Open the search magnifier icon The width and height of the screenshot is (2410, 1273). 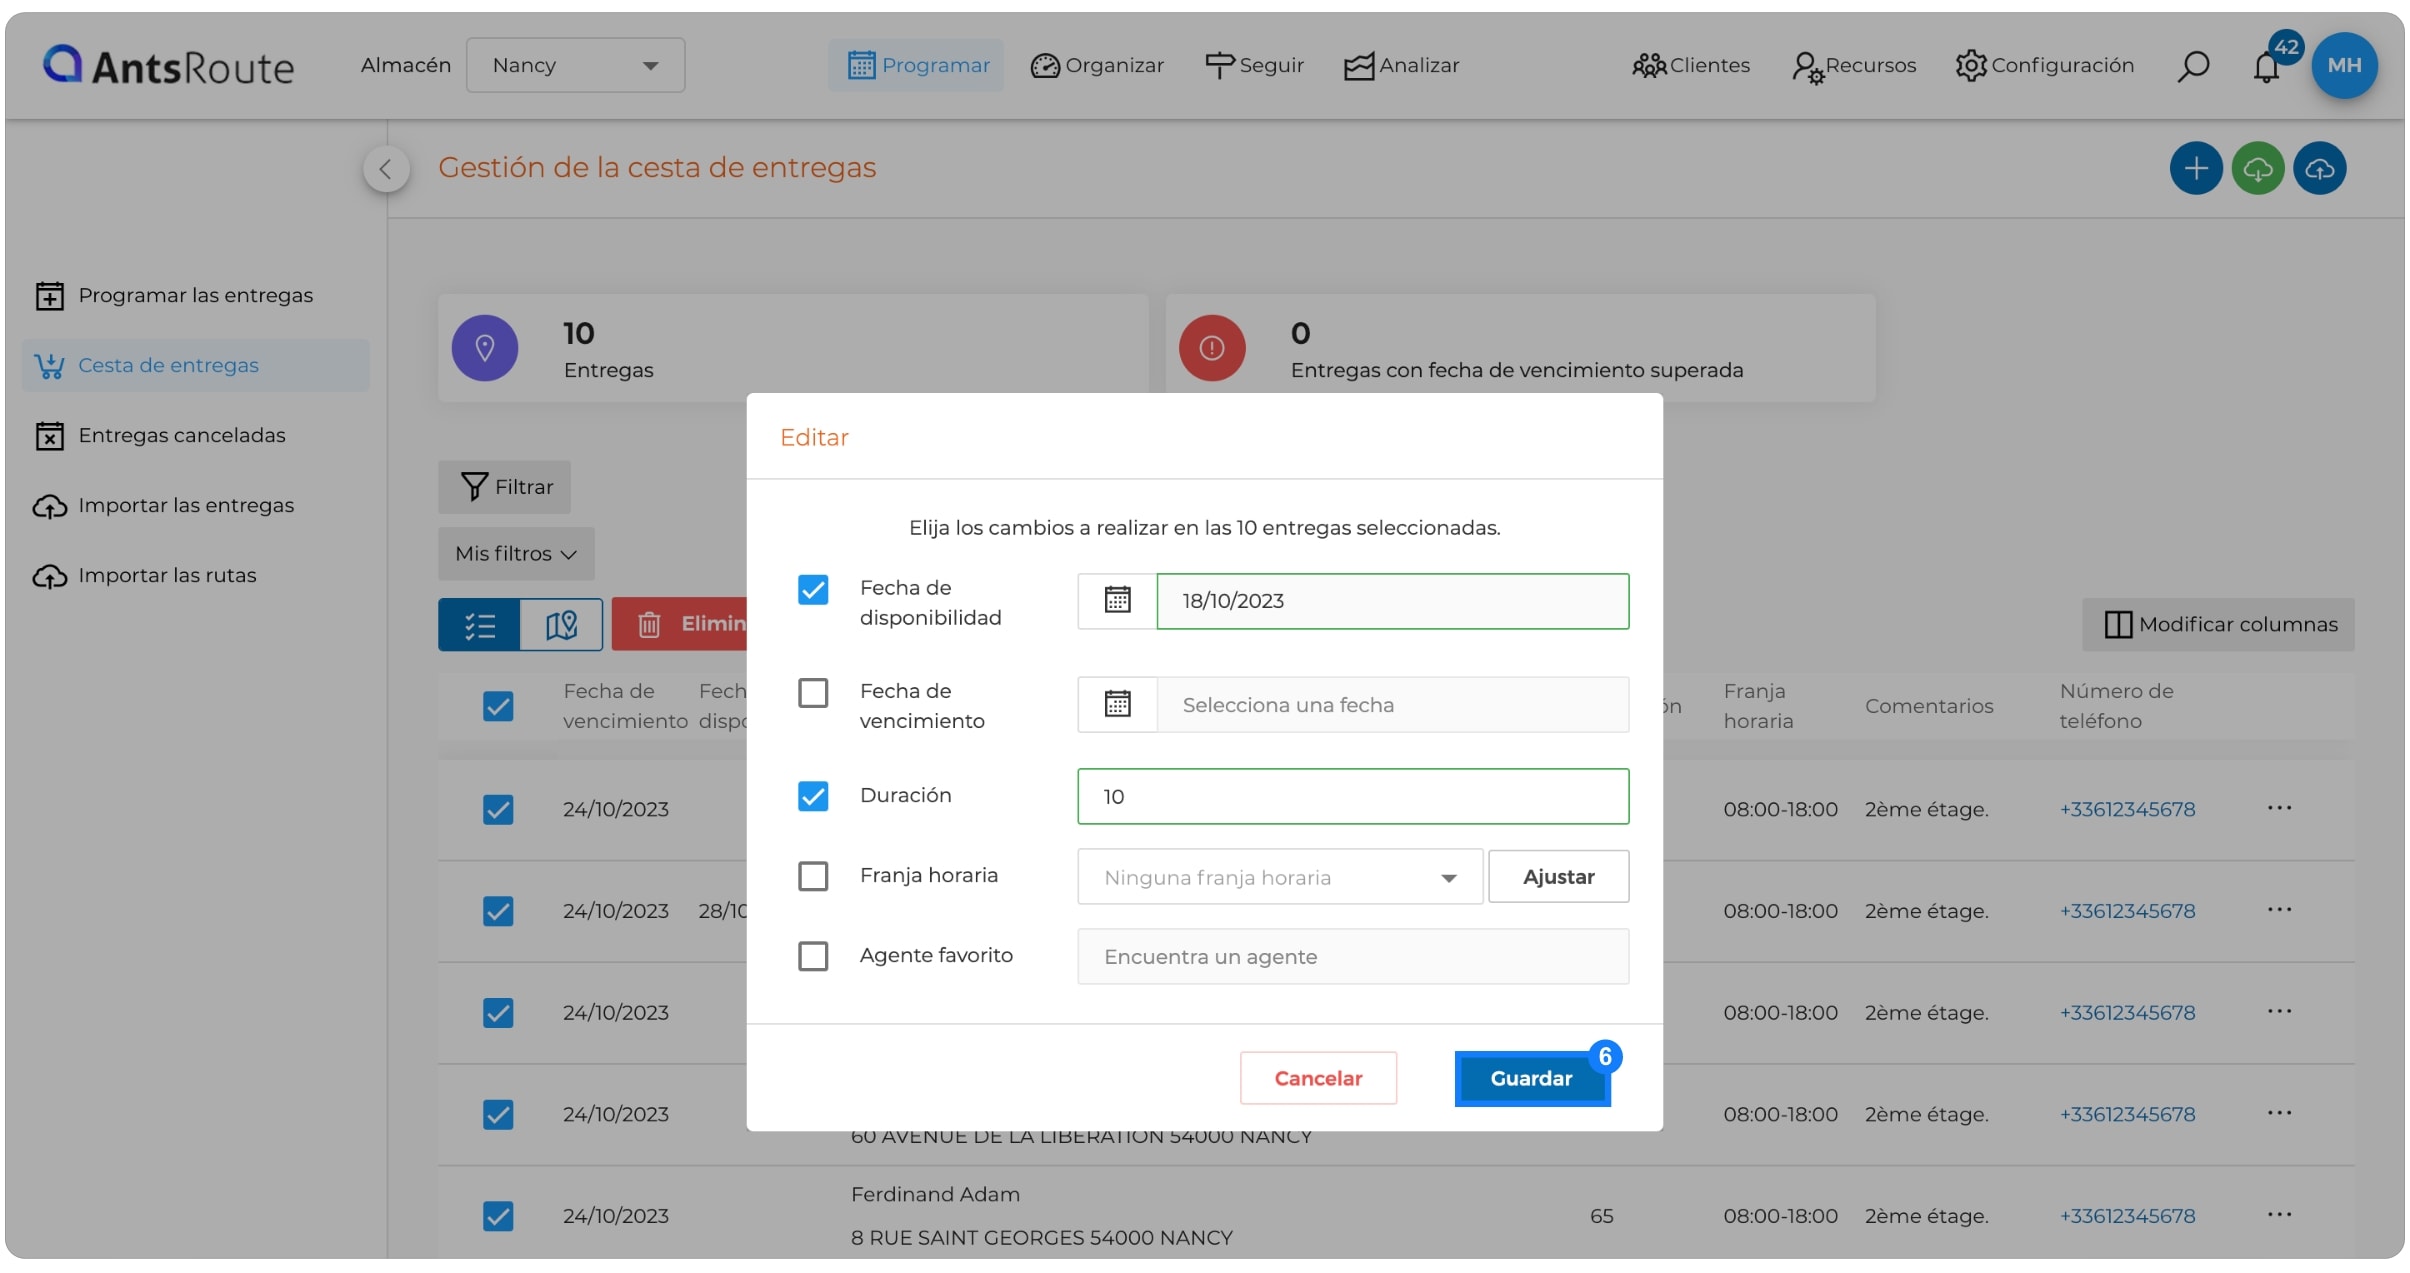point(2193,66)
